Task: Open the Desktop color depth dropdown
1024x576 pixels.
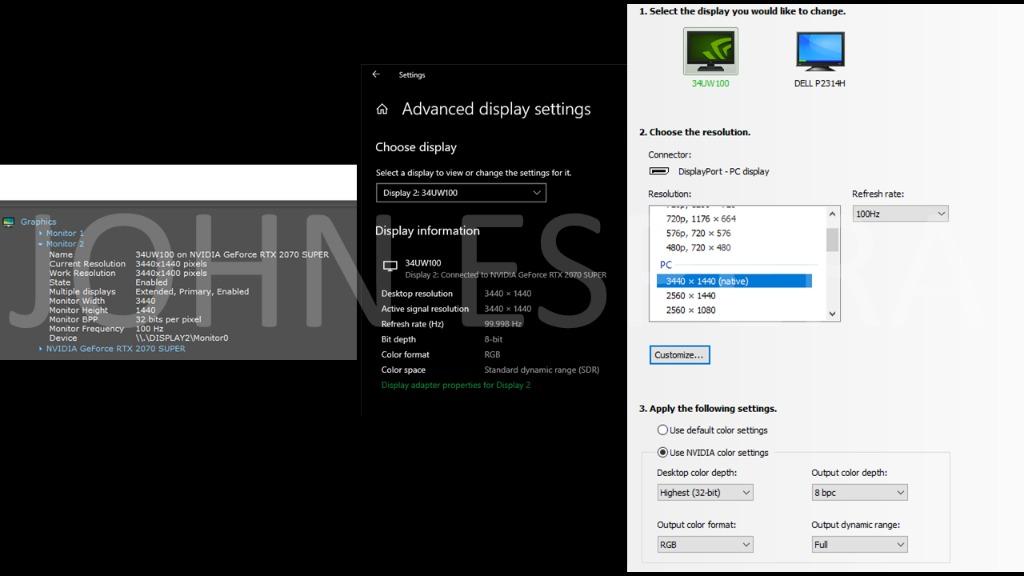Action: pos(704,493)
